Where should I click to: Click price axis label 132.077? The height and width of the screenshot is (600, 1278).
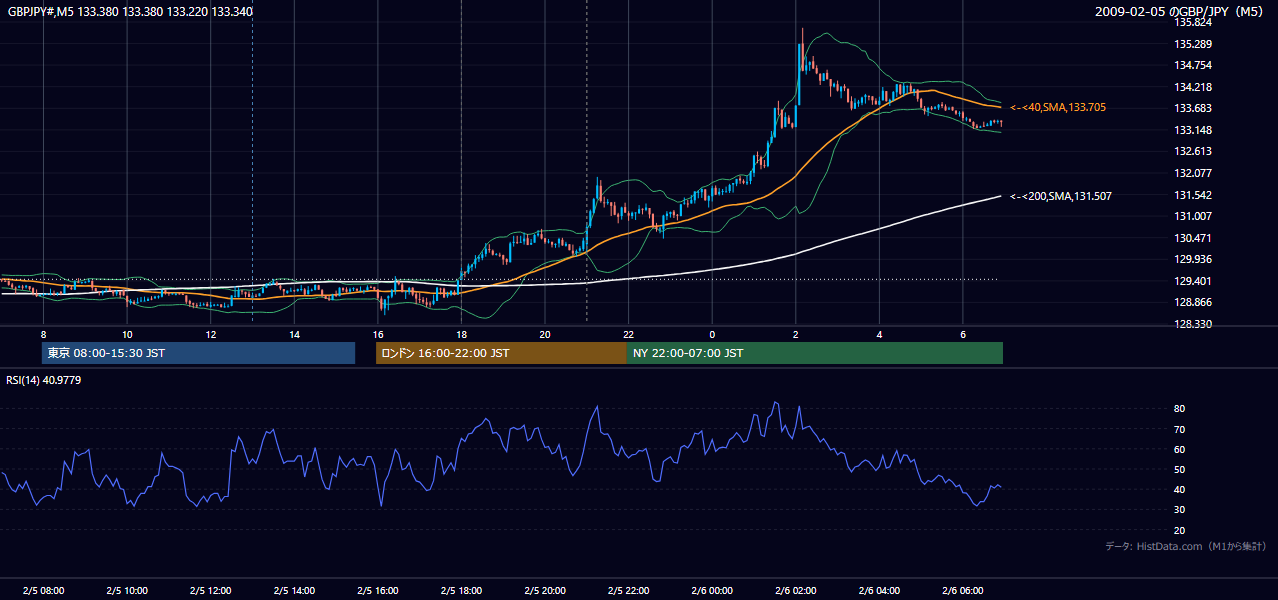(x=1191, y=173)
